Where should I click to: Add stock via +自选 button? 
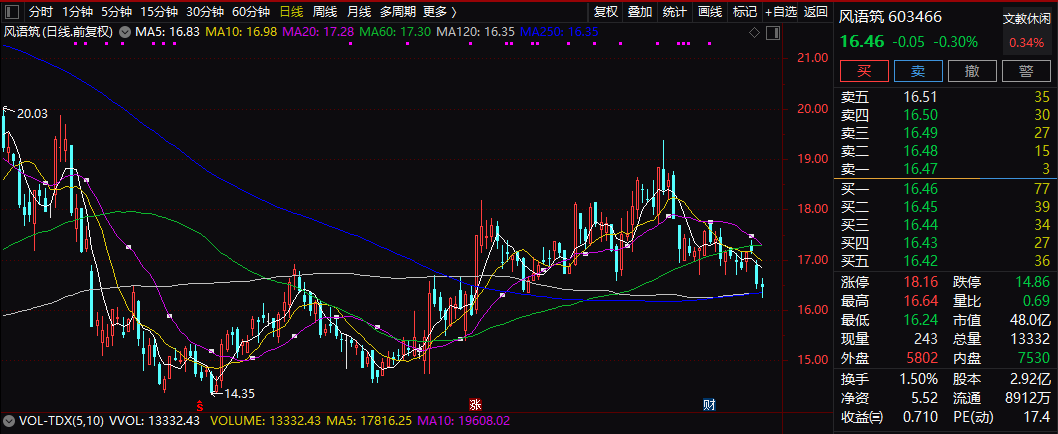781,11
